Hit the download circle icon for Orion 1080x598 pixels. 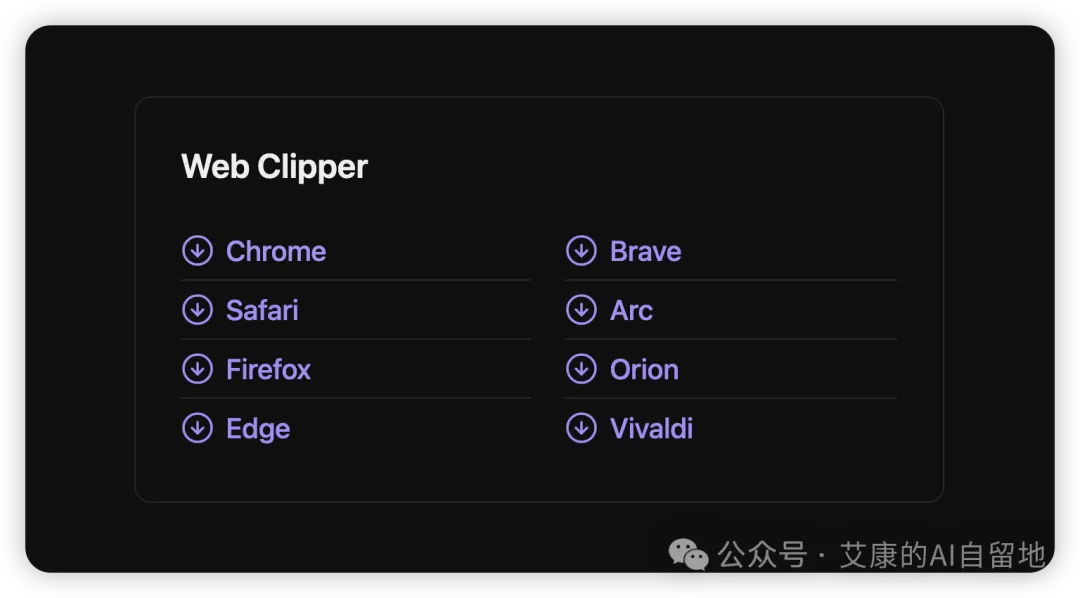click(x=581, y=369)
